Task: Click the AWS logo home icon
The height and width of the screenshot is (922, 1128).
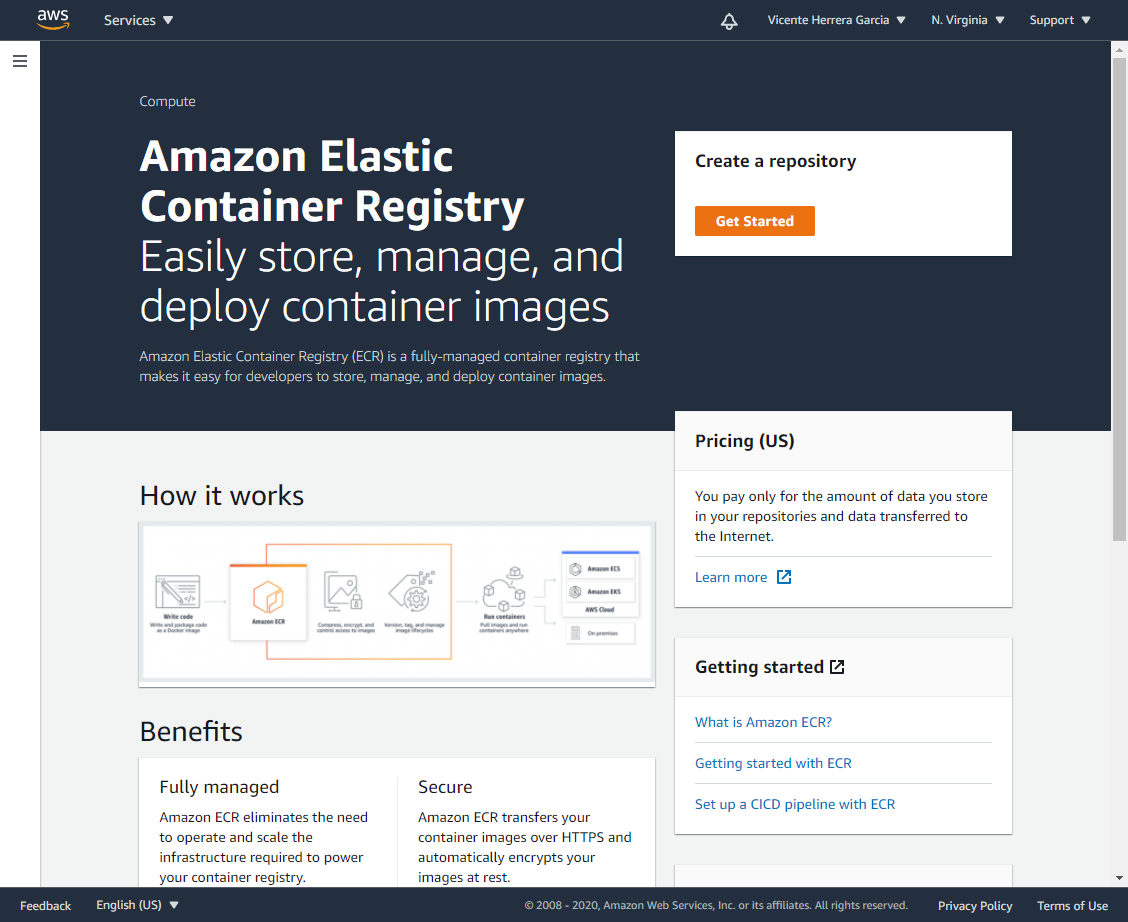Action: [53, 19]
